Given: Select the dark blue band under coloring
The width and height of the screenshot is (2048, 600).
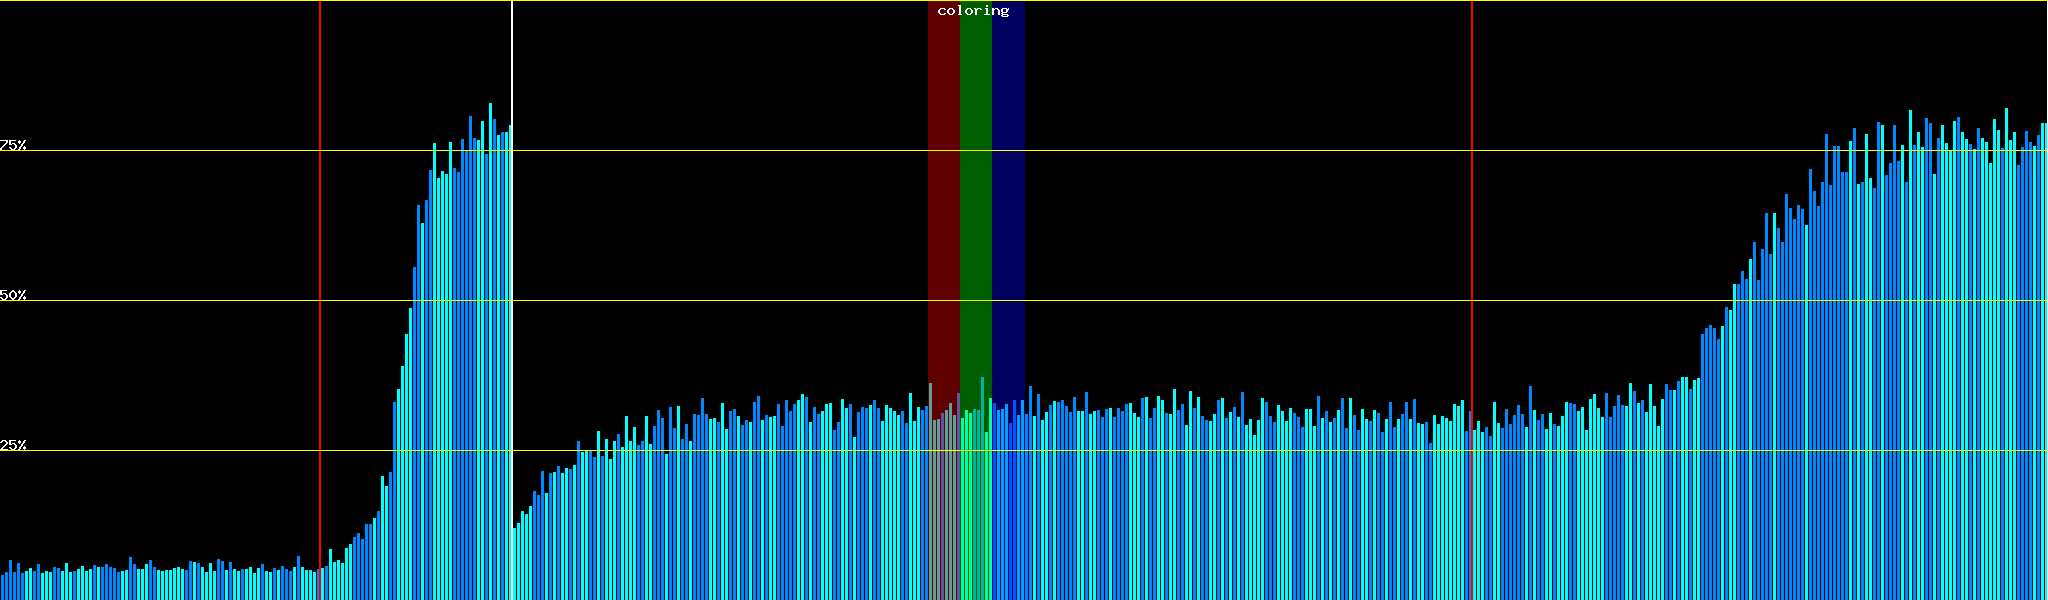Looking at the screenshot, I should (1008, 200).
